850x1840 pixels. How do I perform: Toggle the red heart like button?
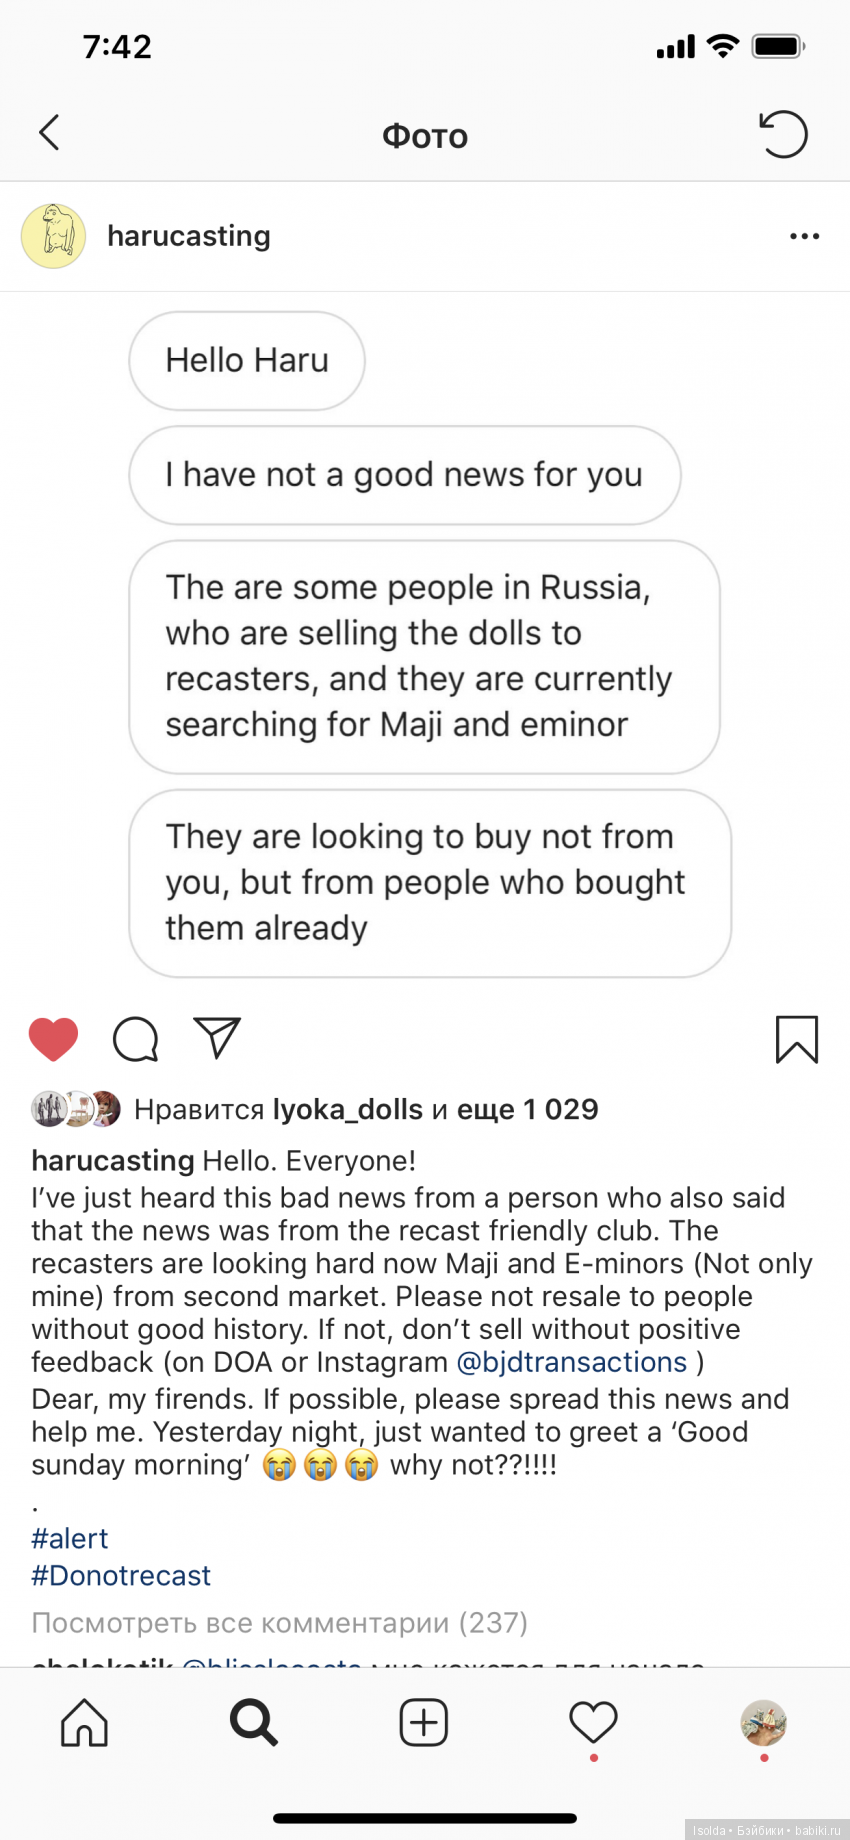tap(53, 1039)
